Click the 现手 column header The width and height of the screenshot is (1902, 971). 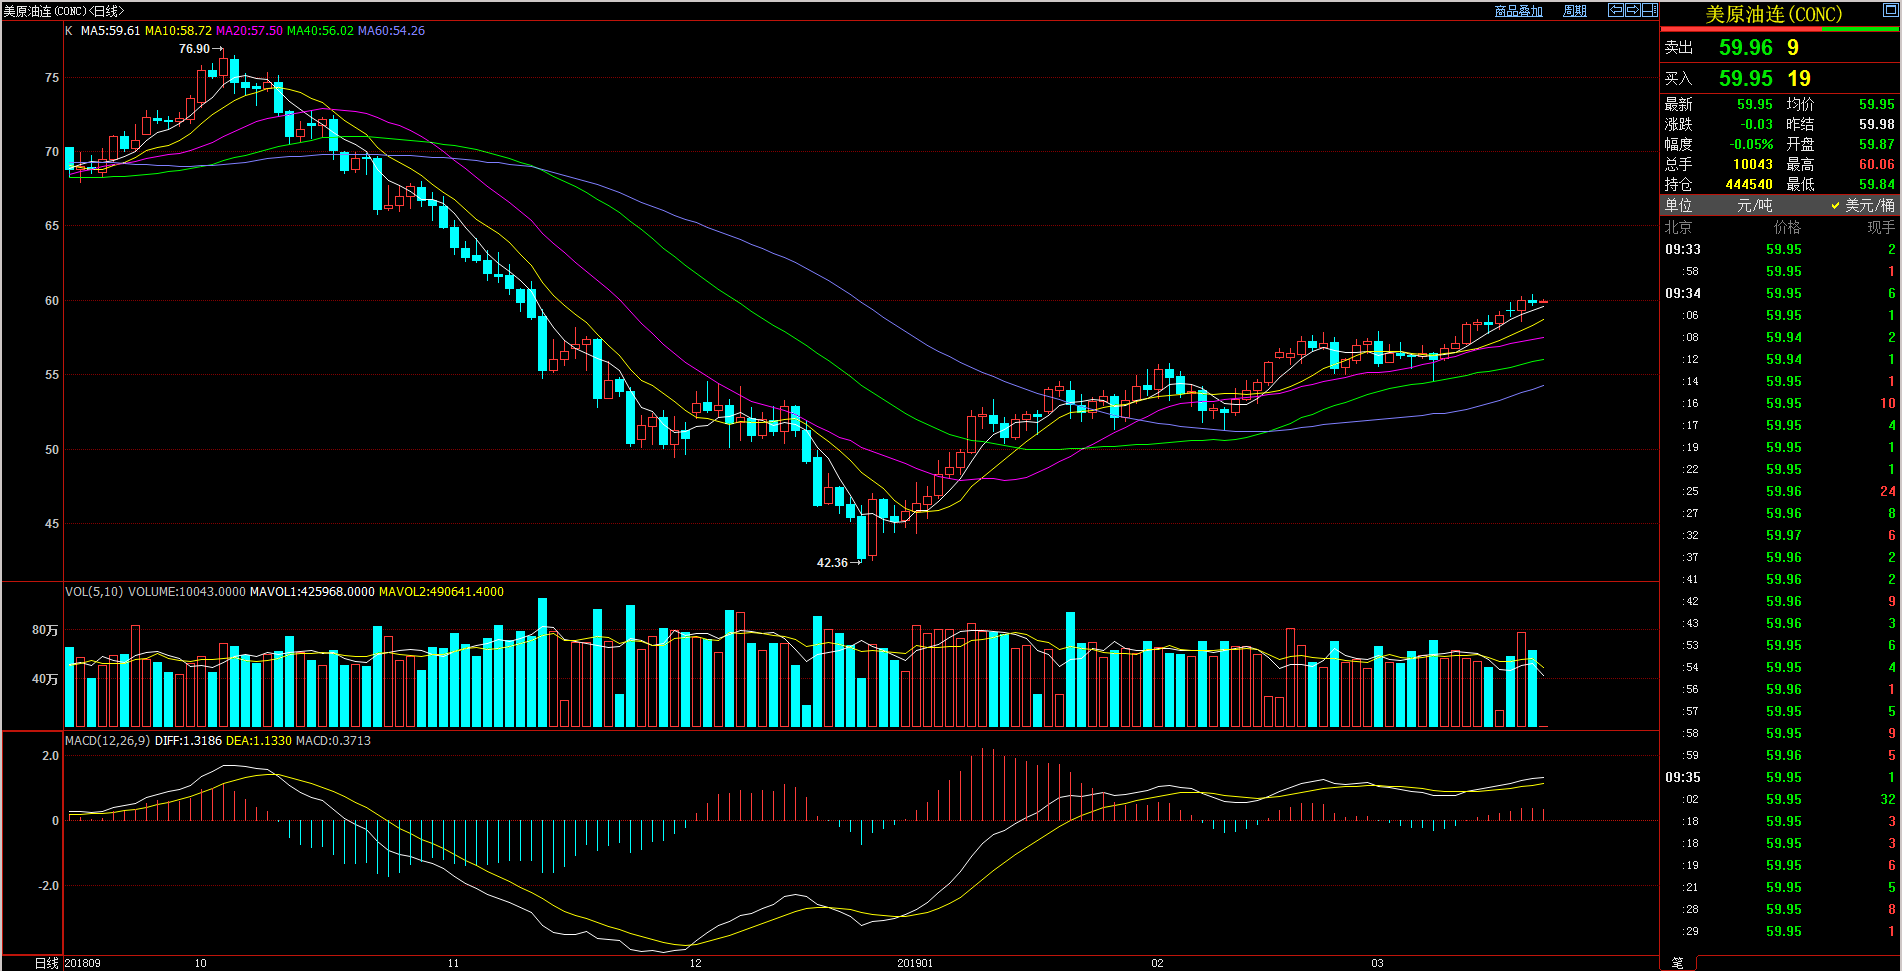[x=1881, y=227]
